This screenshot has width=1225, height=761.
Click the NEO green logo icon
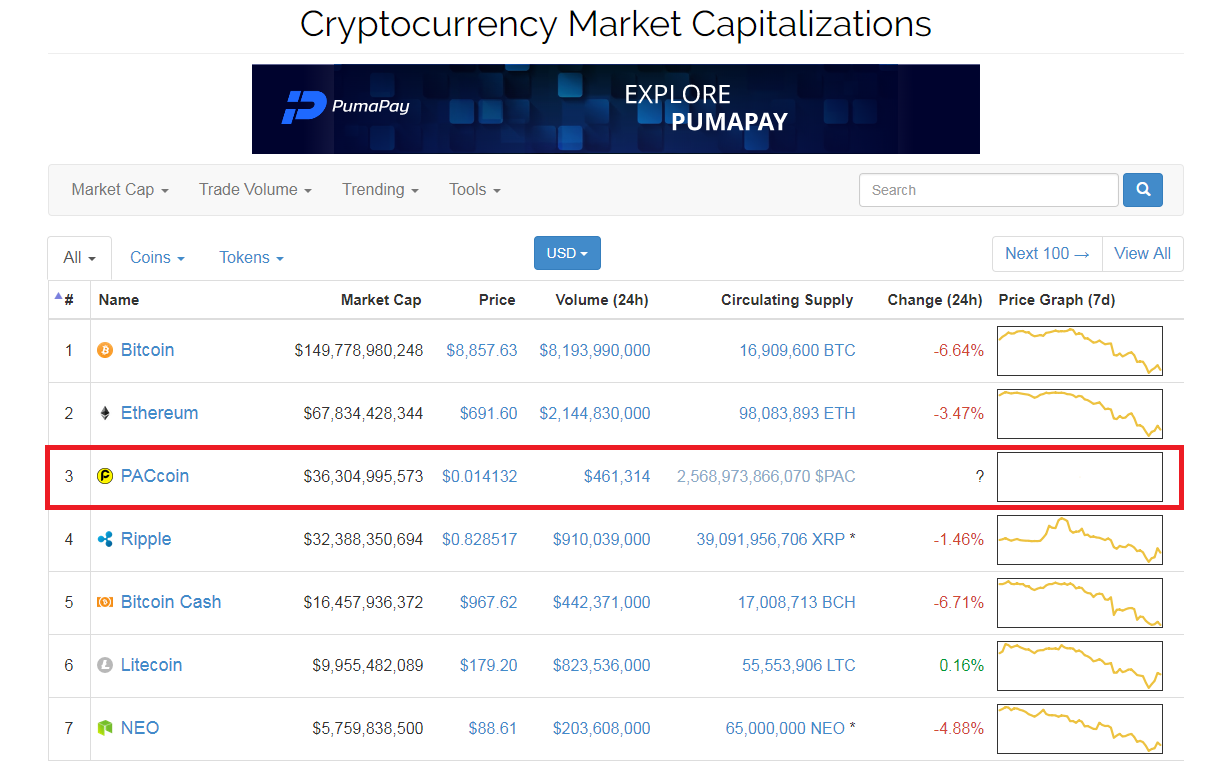105,728
